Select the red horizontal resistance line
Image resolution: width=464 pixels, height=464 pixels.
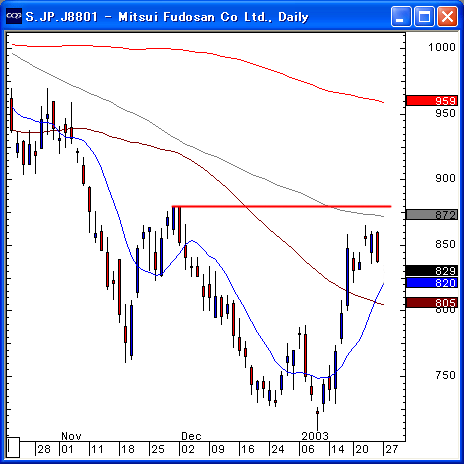tap(281, 207)
